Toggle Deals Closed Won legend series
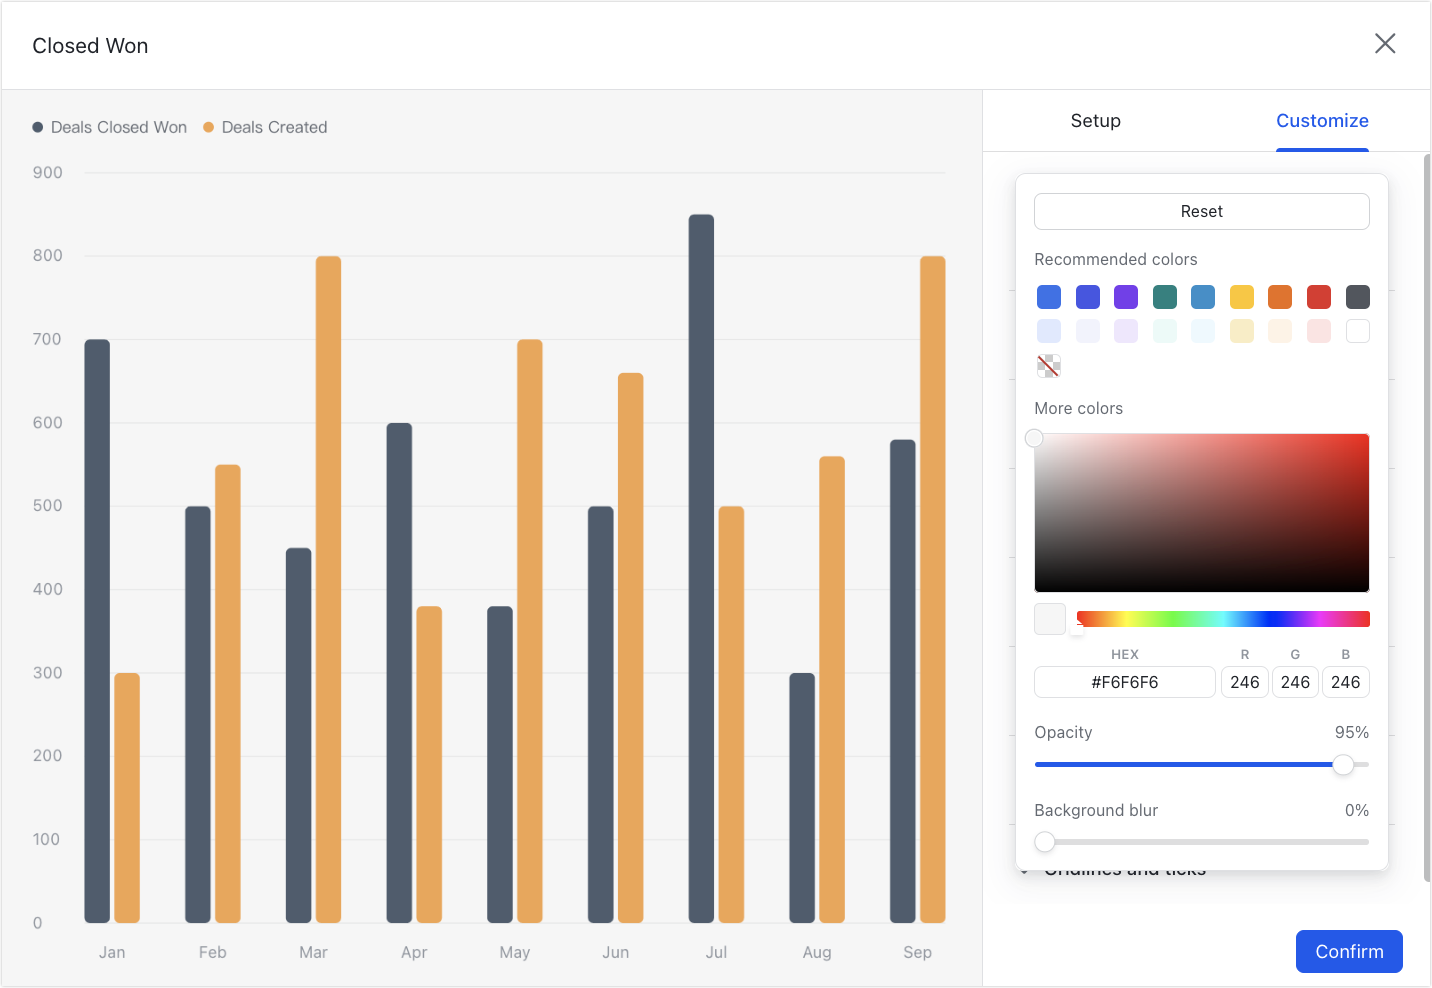The width and height of the screenshot is (1432, 988). click(x=110, y=127)
